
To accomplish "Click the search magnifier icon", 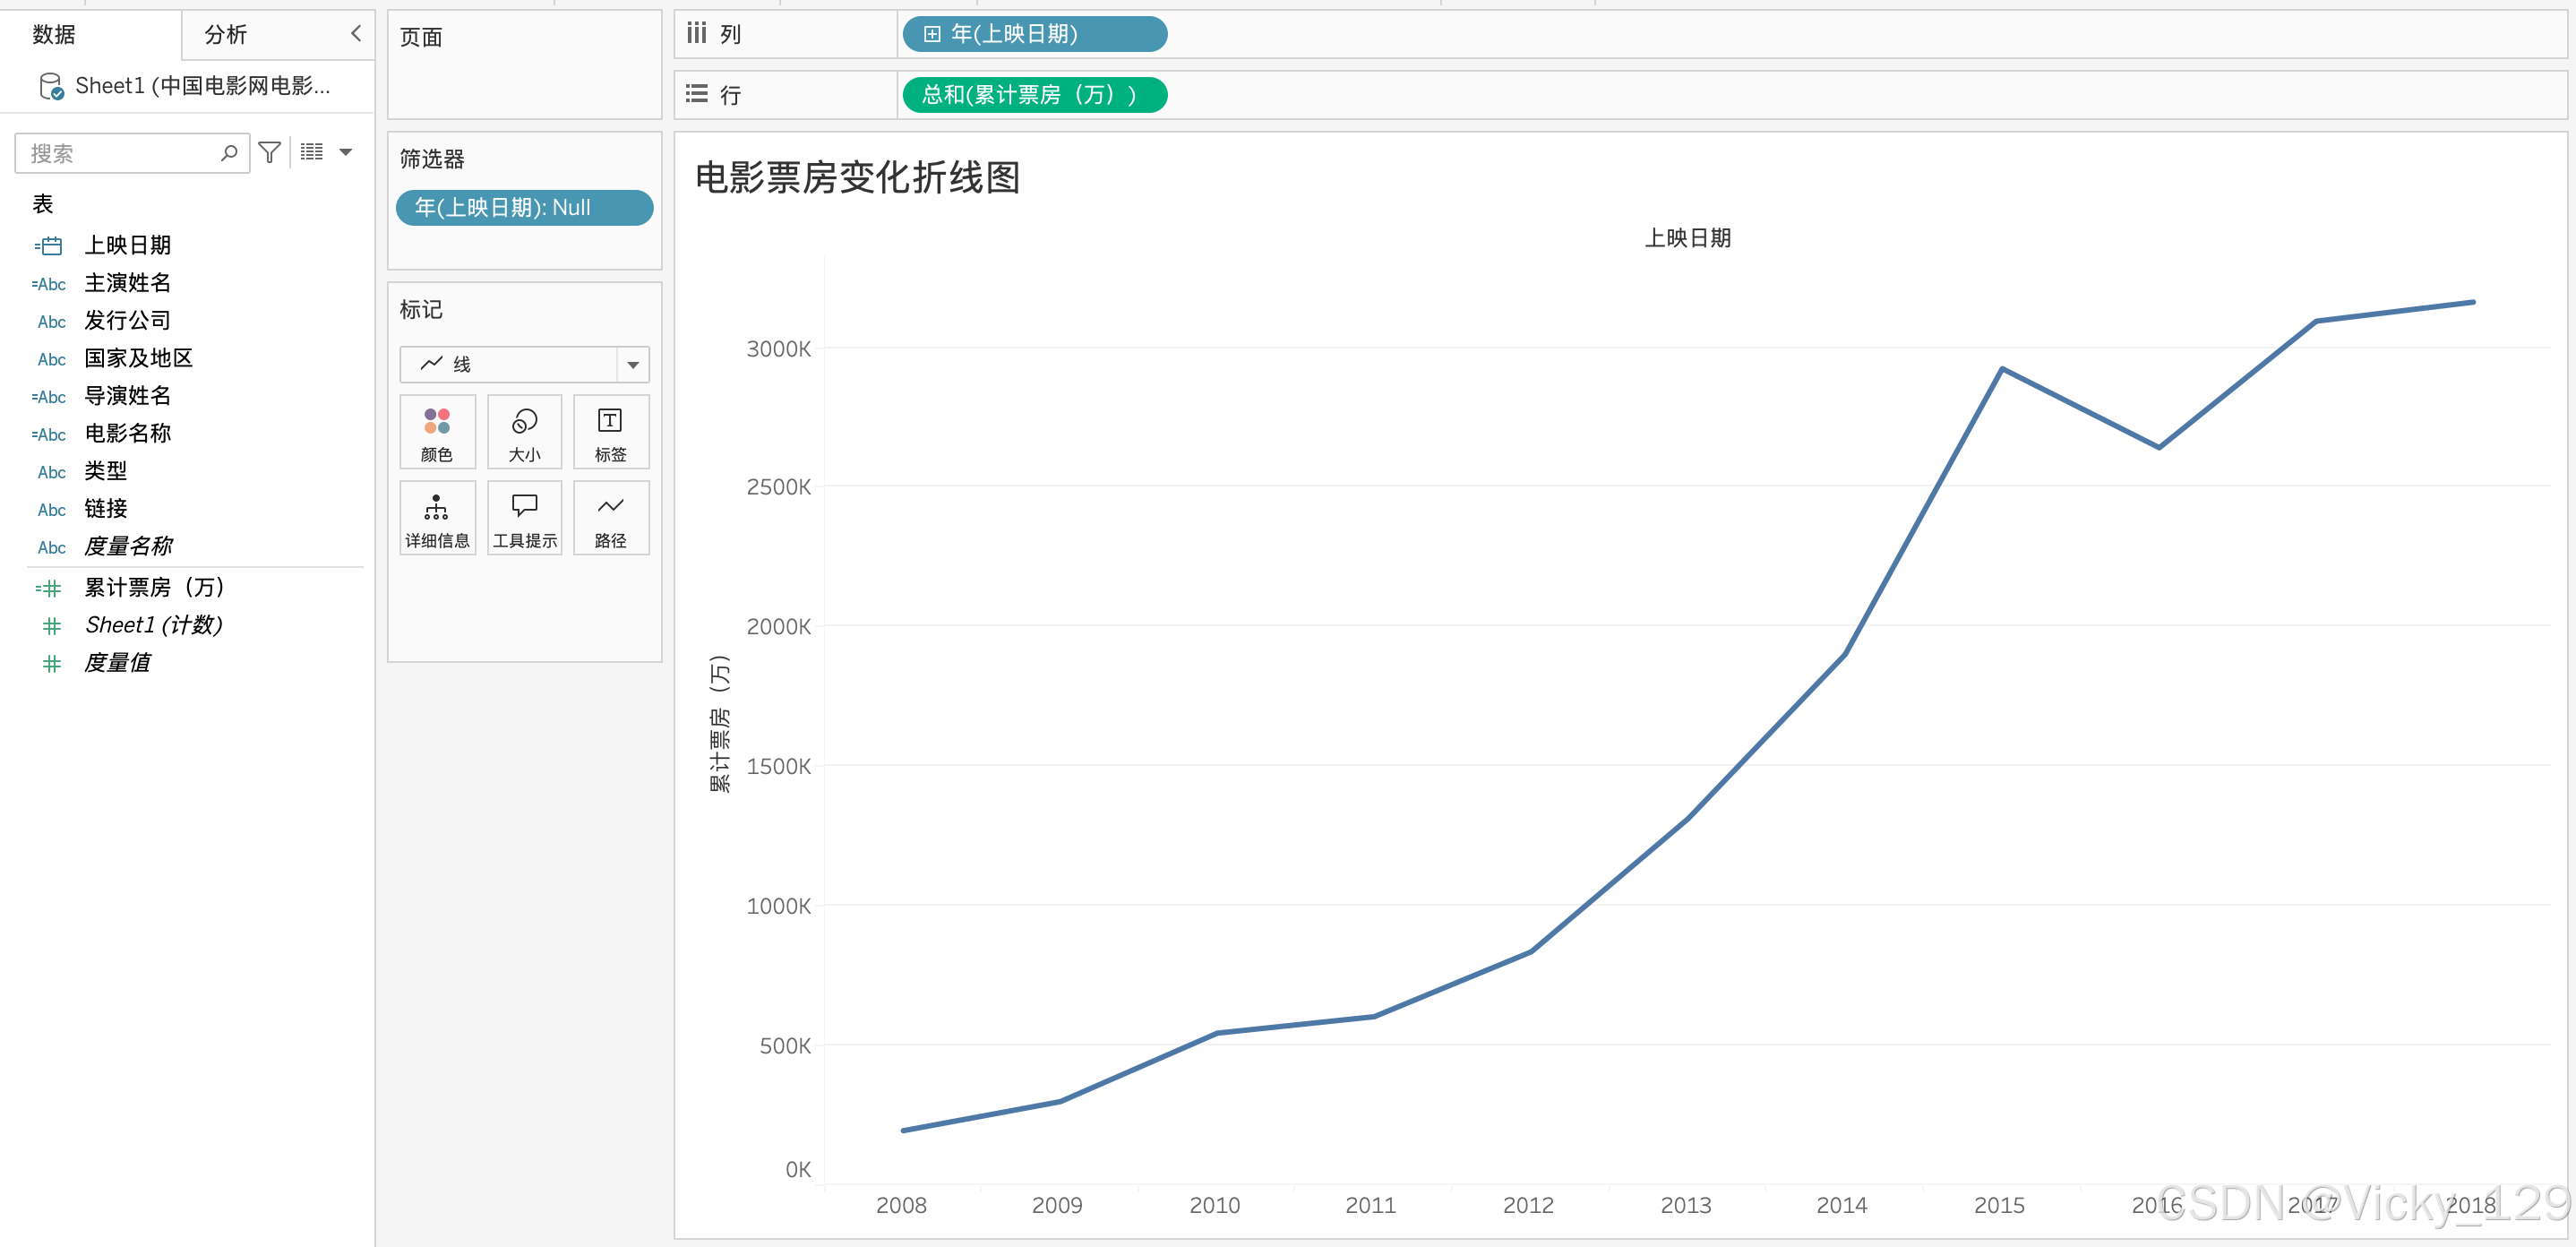I will pos(229,152).
